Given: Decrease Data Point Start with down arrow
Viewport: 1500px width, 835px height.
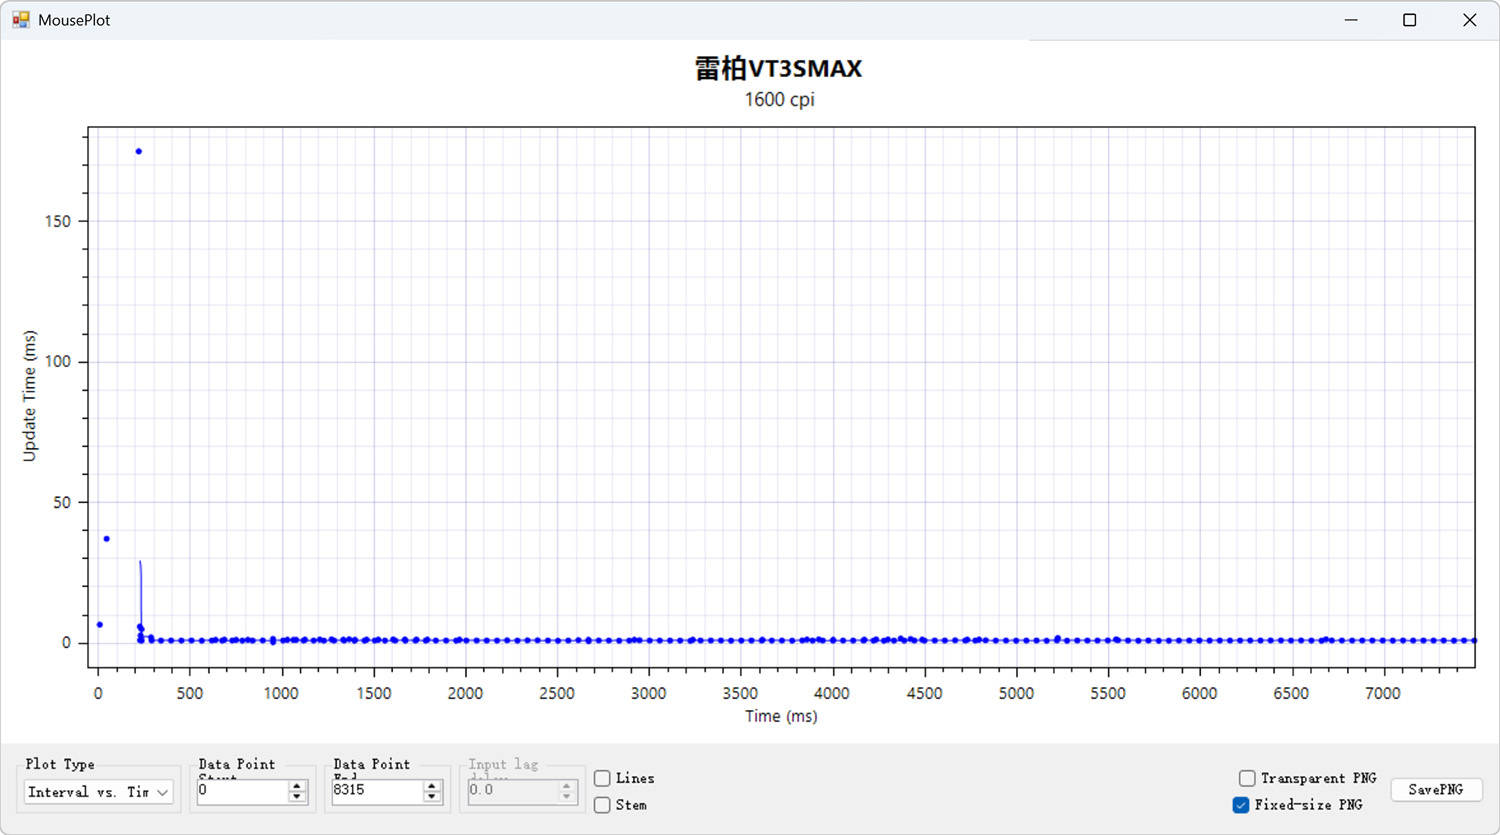Looking at the screenshot, I should [x=297, y=797].
